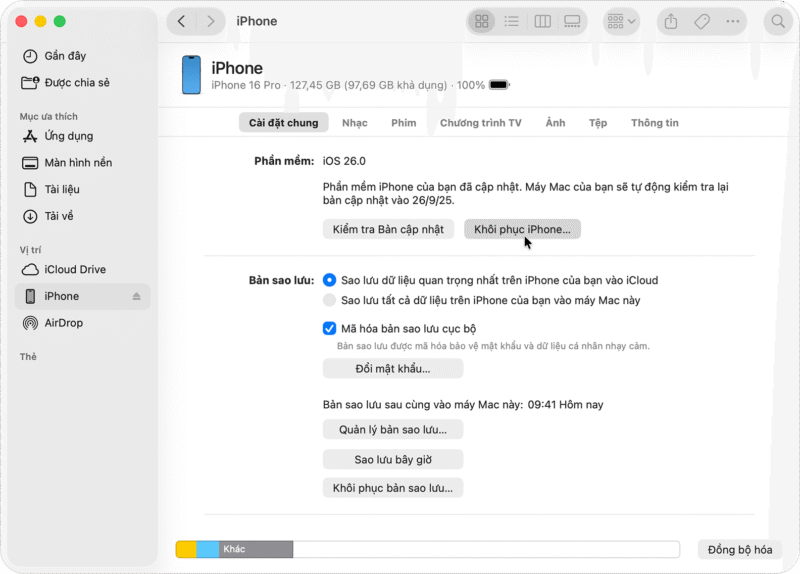The image size is (800, 574).
Task: Switch to the Tệp tab
Action: 598,123
